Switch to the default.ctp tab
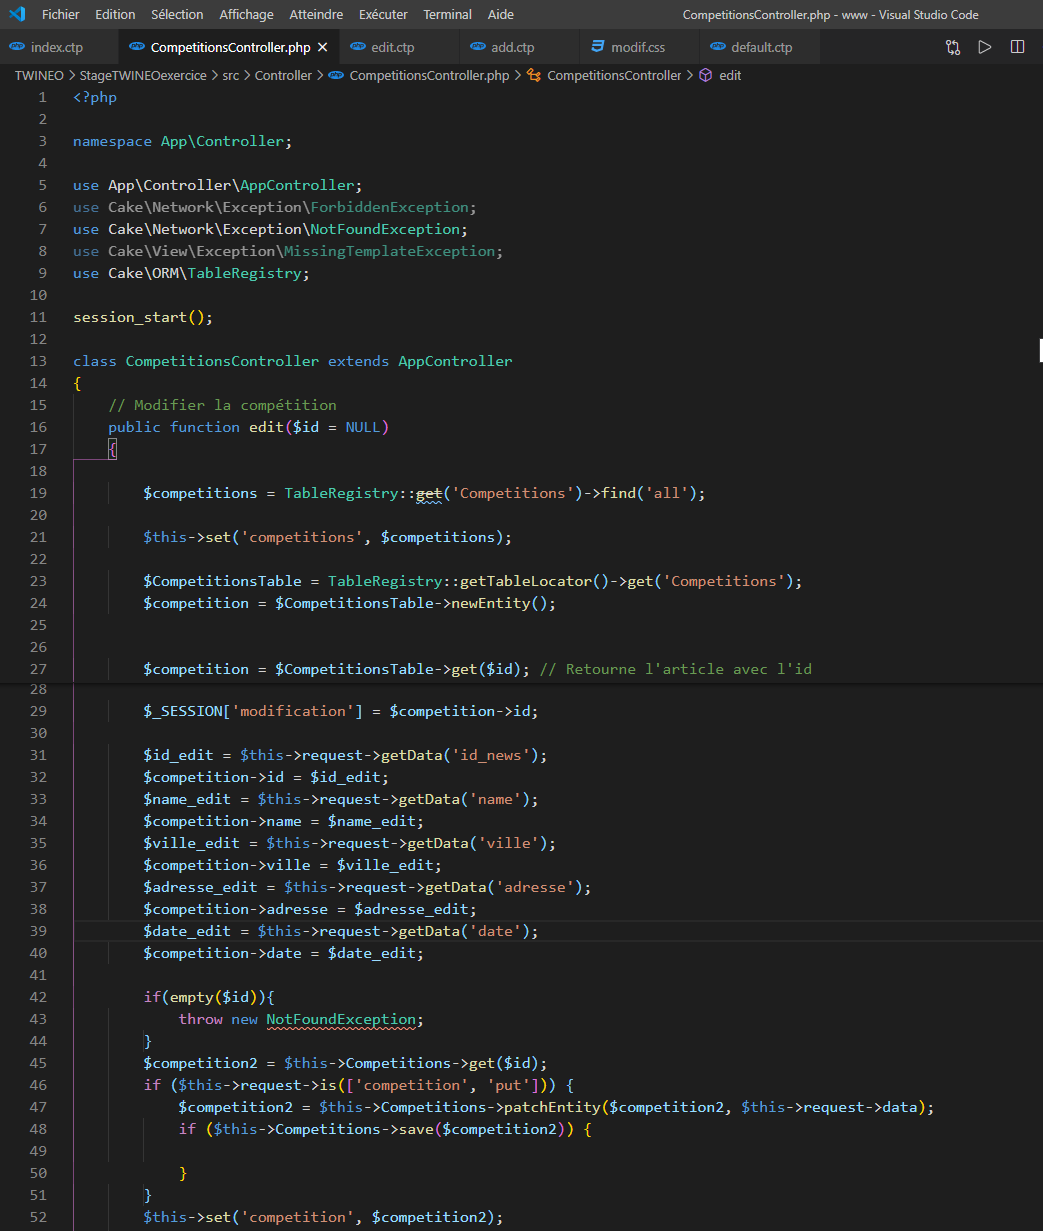This screenshot has height=1232, width=1043. pos(761,47)
